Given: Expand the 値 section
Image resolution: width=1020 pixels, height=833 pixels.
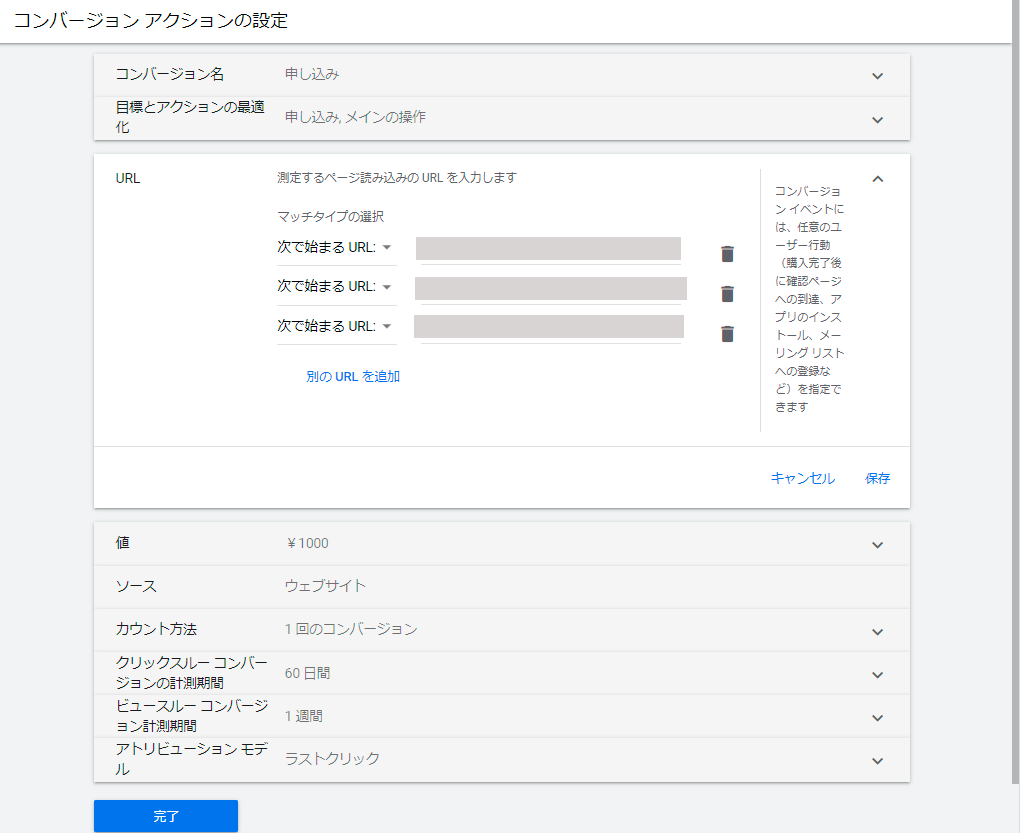Looking at the screenshot, I should pyautogui.click(x=877, y=544).
